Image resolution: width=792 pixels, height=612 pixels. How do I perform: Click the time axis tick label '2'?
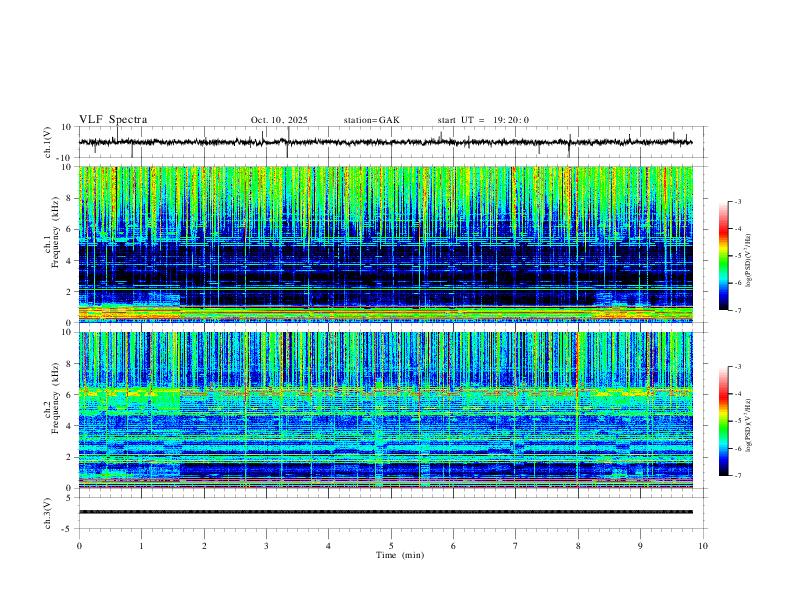pyautogui.click(x=204, y=546)
